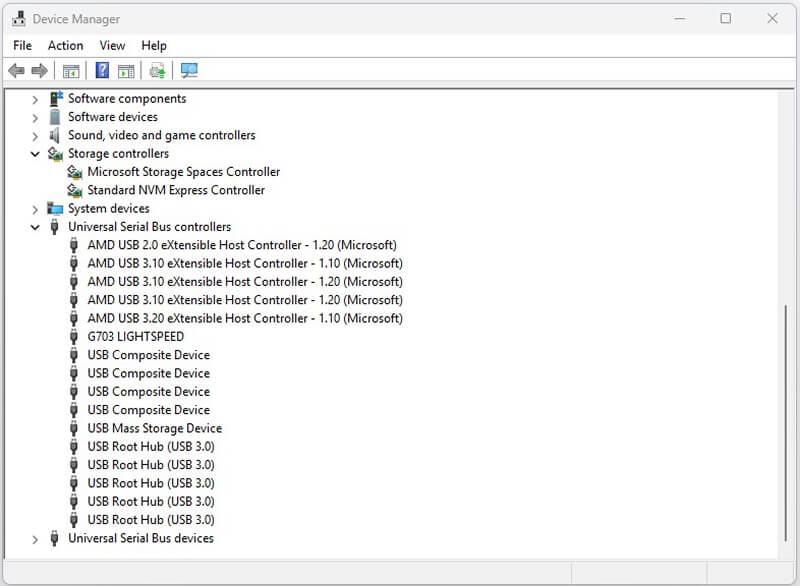Click the Universal Serial Bus controllers icon
The image size is (800, 586).
pyautogui.click(x=55, y=227)
